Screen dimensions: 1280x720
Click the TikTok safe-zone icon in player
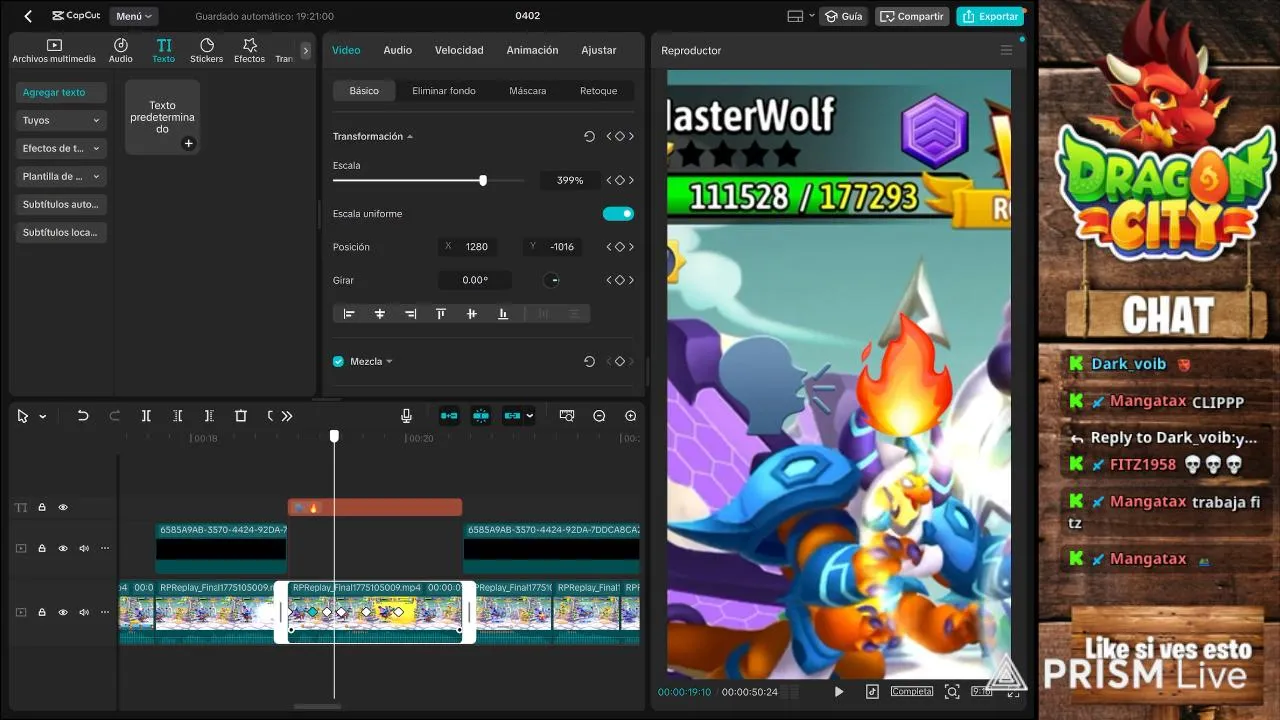click(872, 691)
